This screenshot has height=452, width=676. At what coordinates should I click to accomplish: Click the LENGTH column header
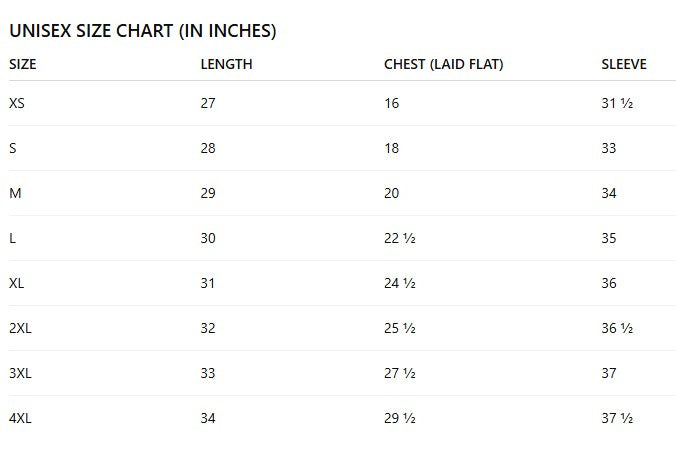click(x=226, y=64)
